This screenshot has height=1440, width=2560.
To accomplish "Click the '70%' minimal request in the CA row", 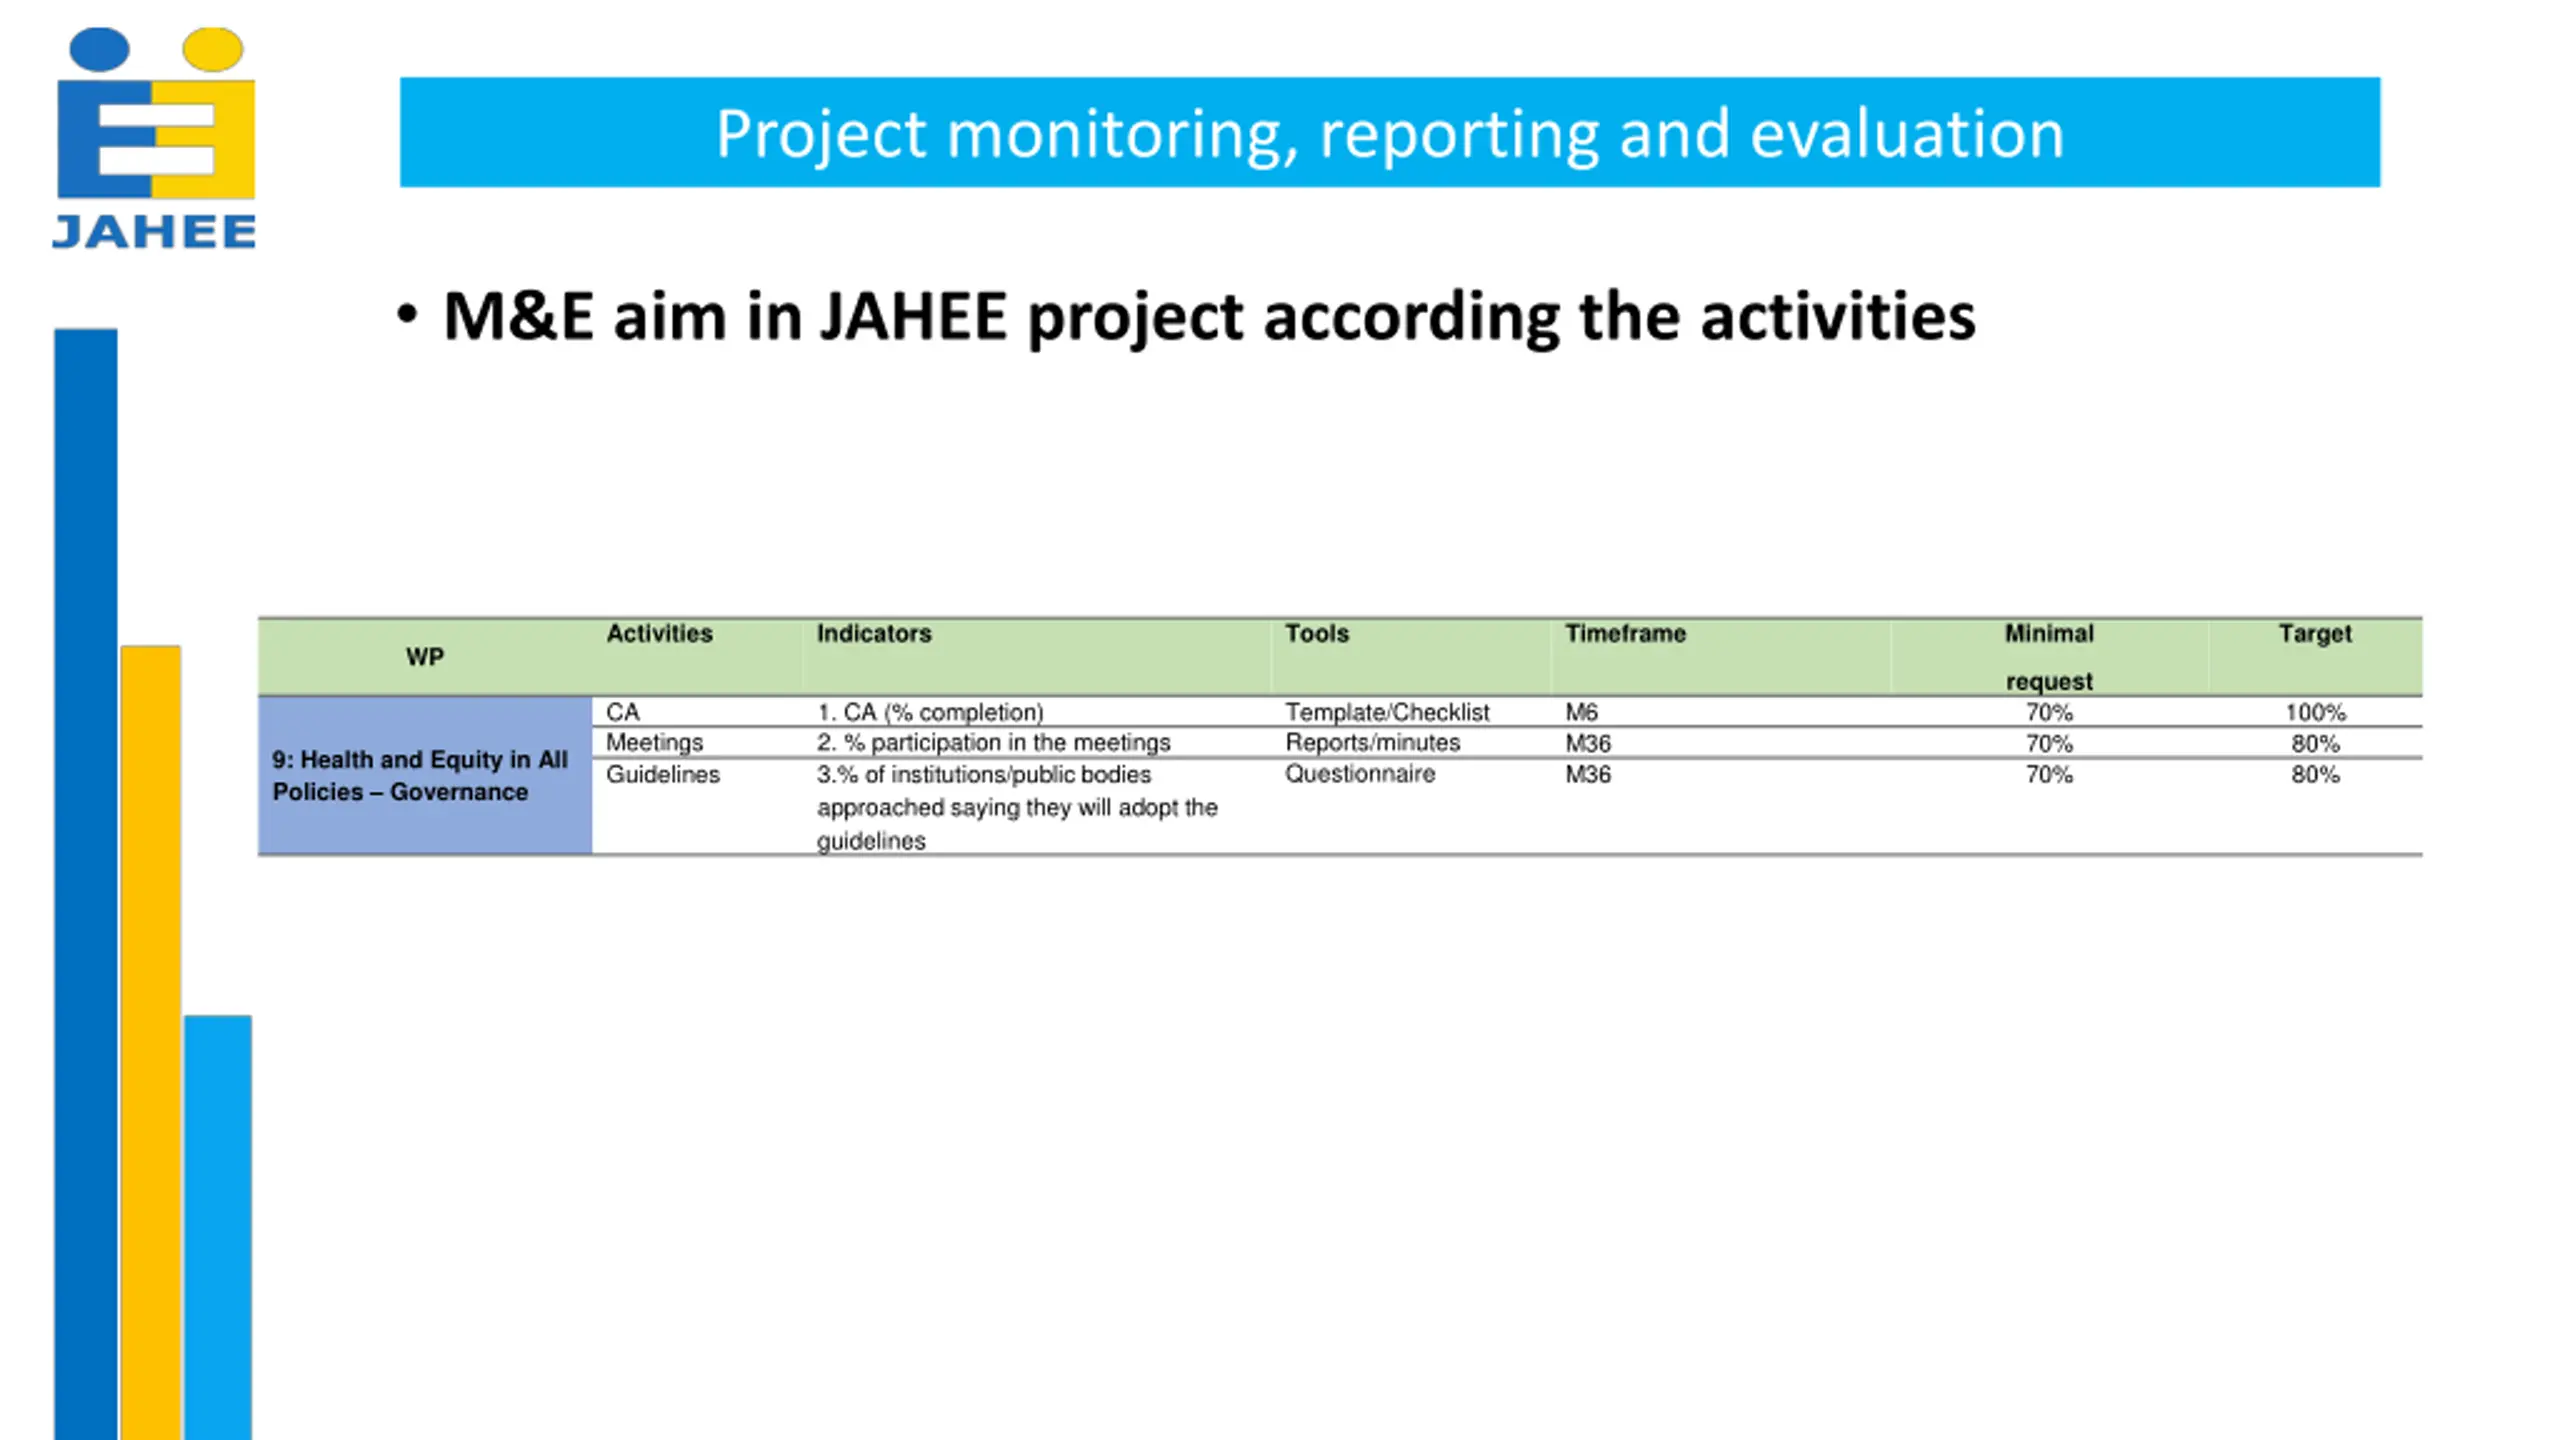I will click(2049, 712).
